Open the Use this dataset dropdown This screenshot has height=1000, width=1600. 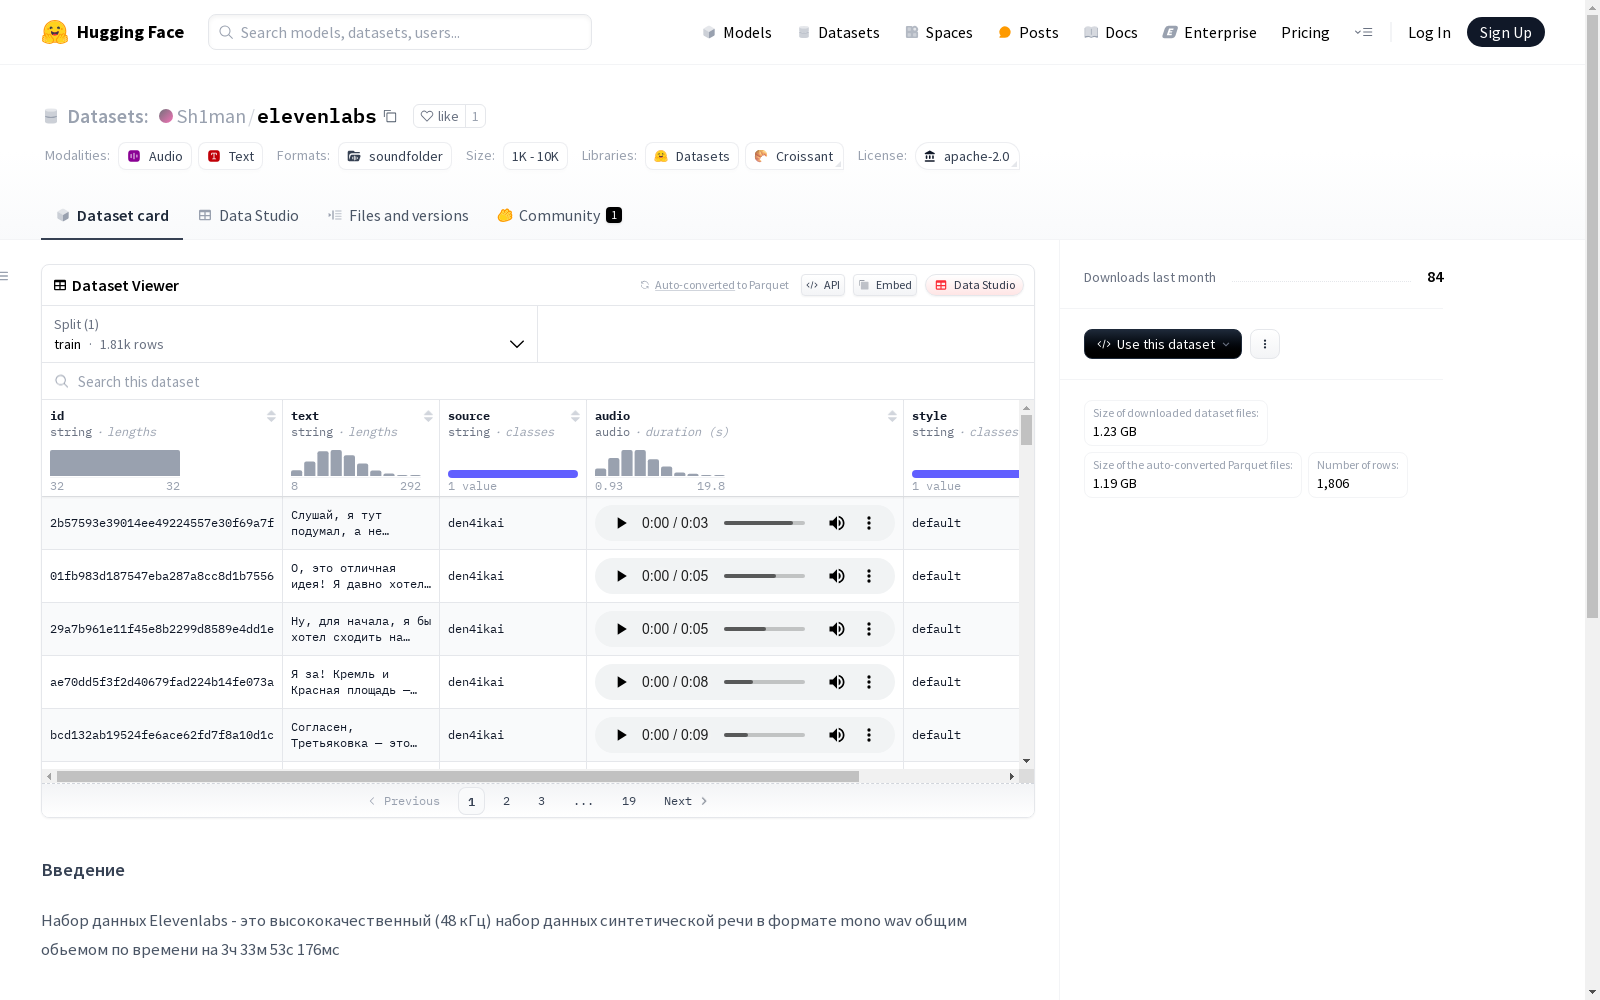1163,344
